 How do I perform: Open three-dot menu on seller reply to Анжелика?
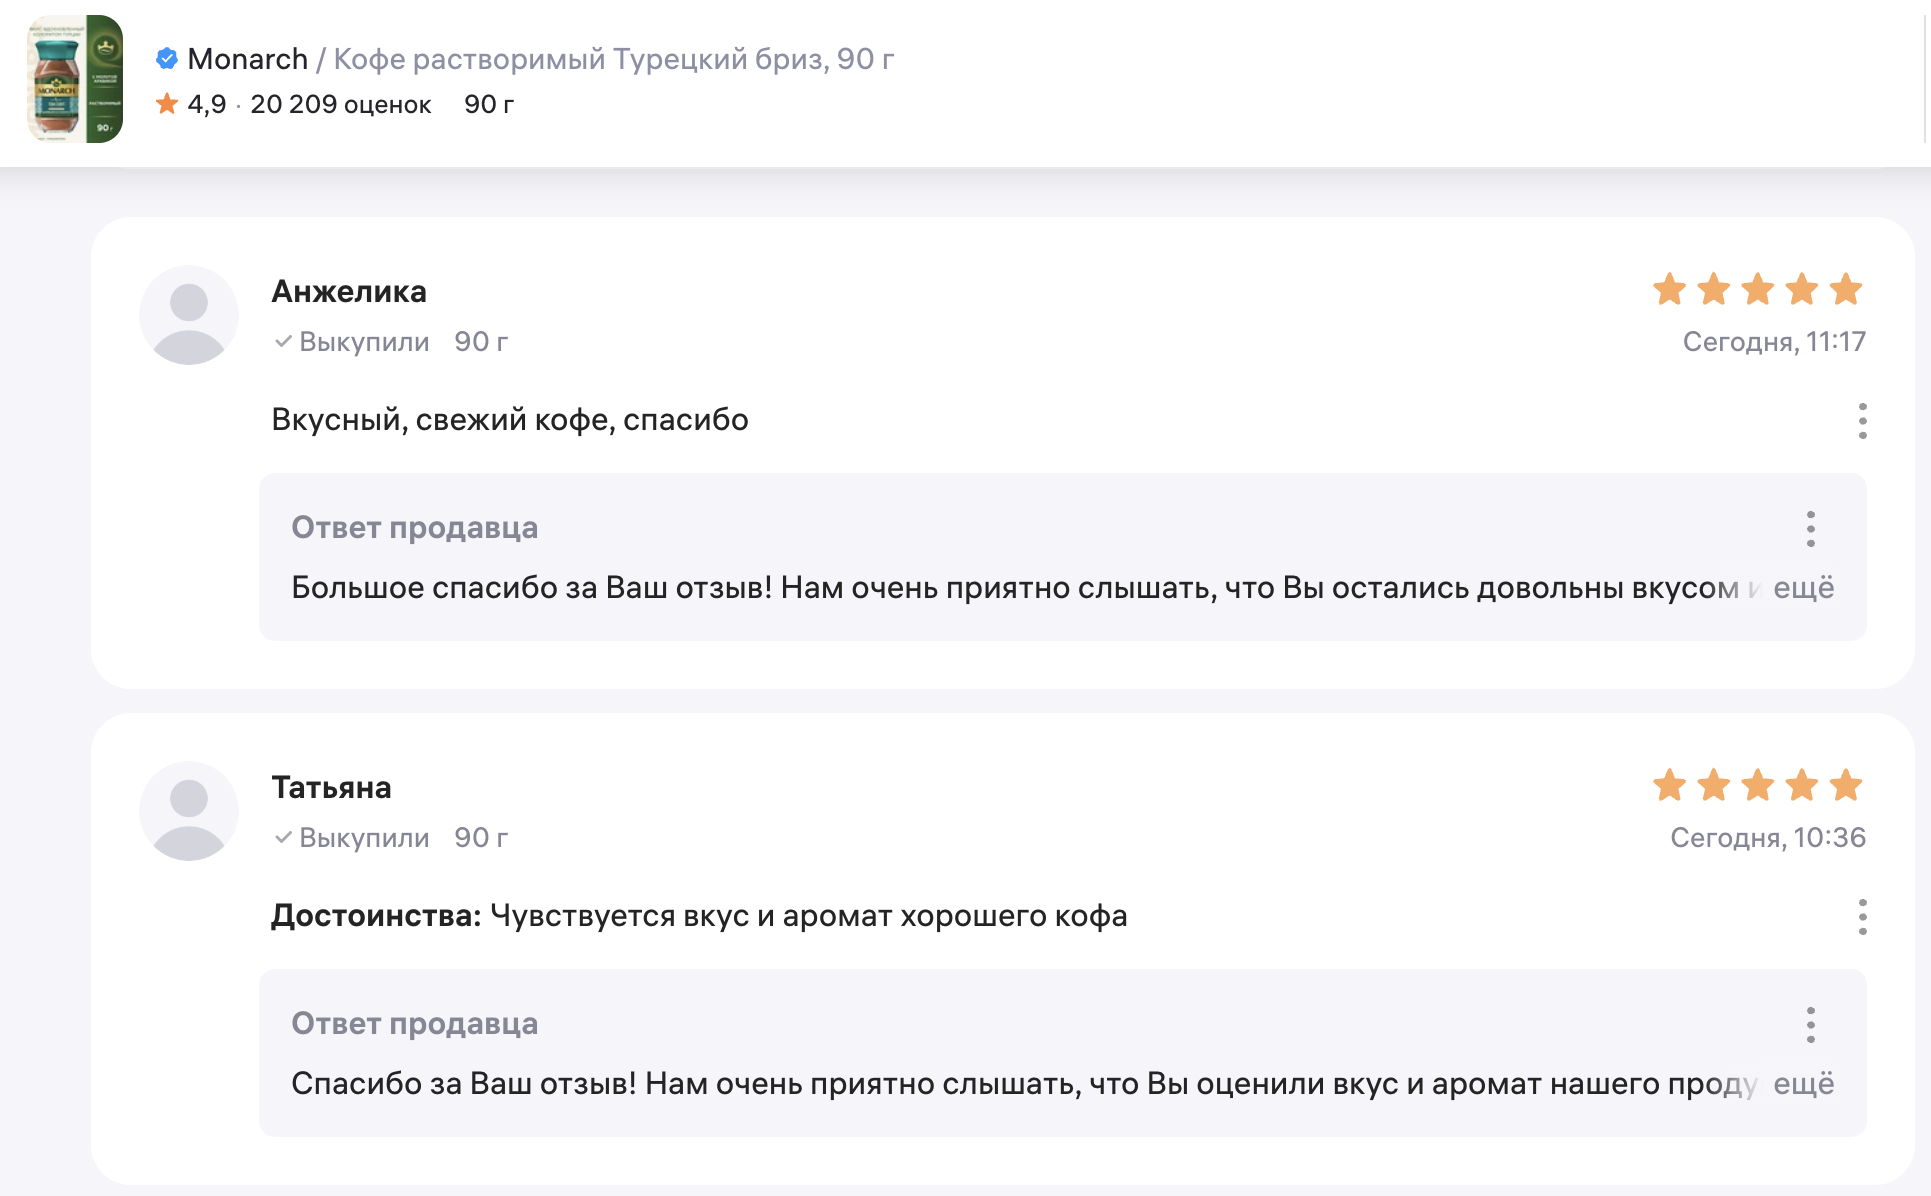[x=1810, y=529]
